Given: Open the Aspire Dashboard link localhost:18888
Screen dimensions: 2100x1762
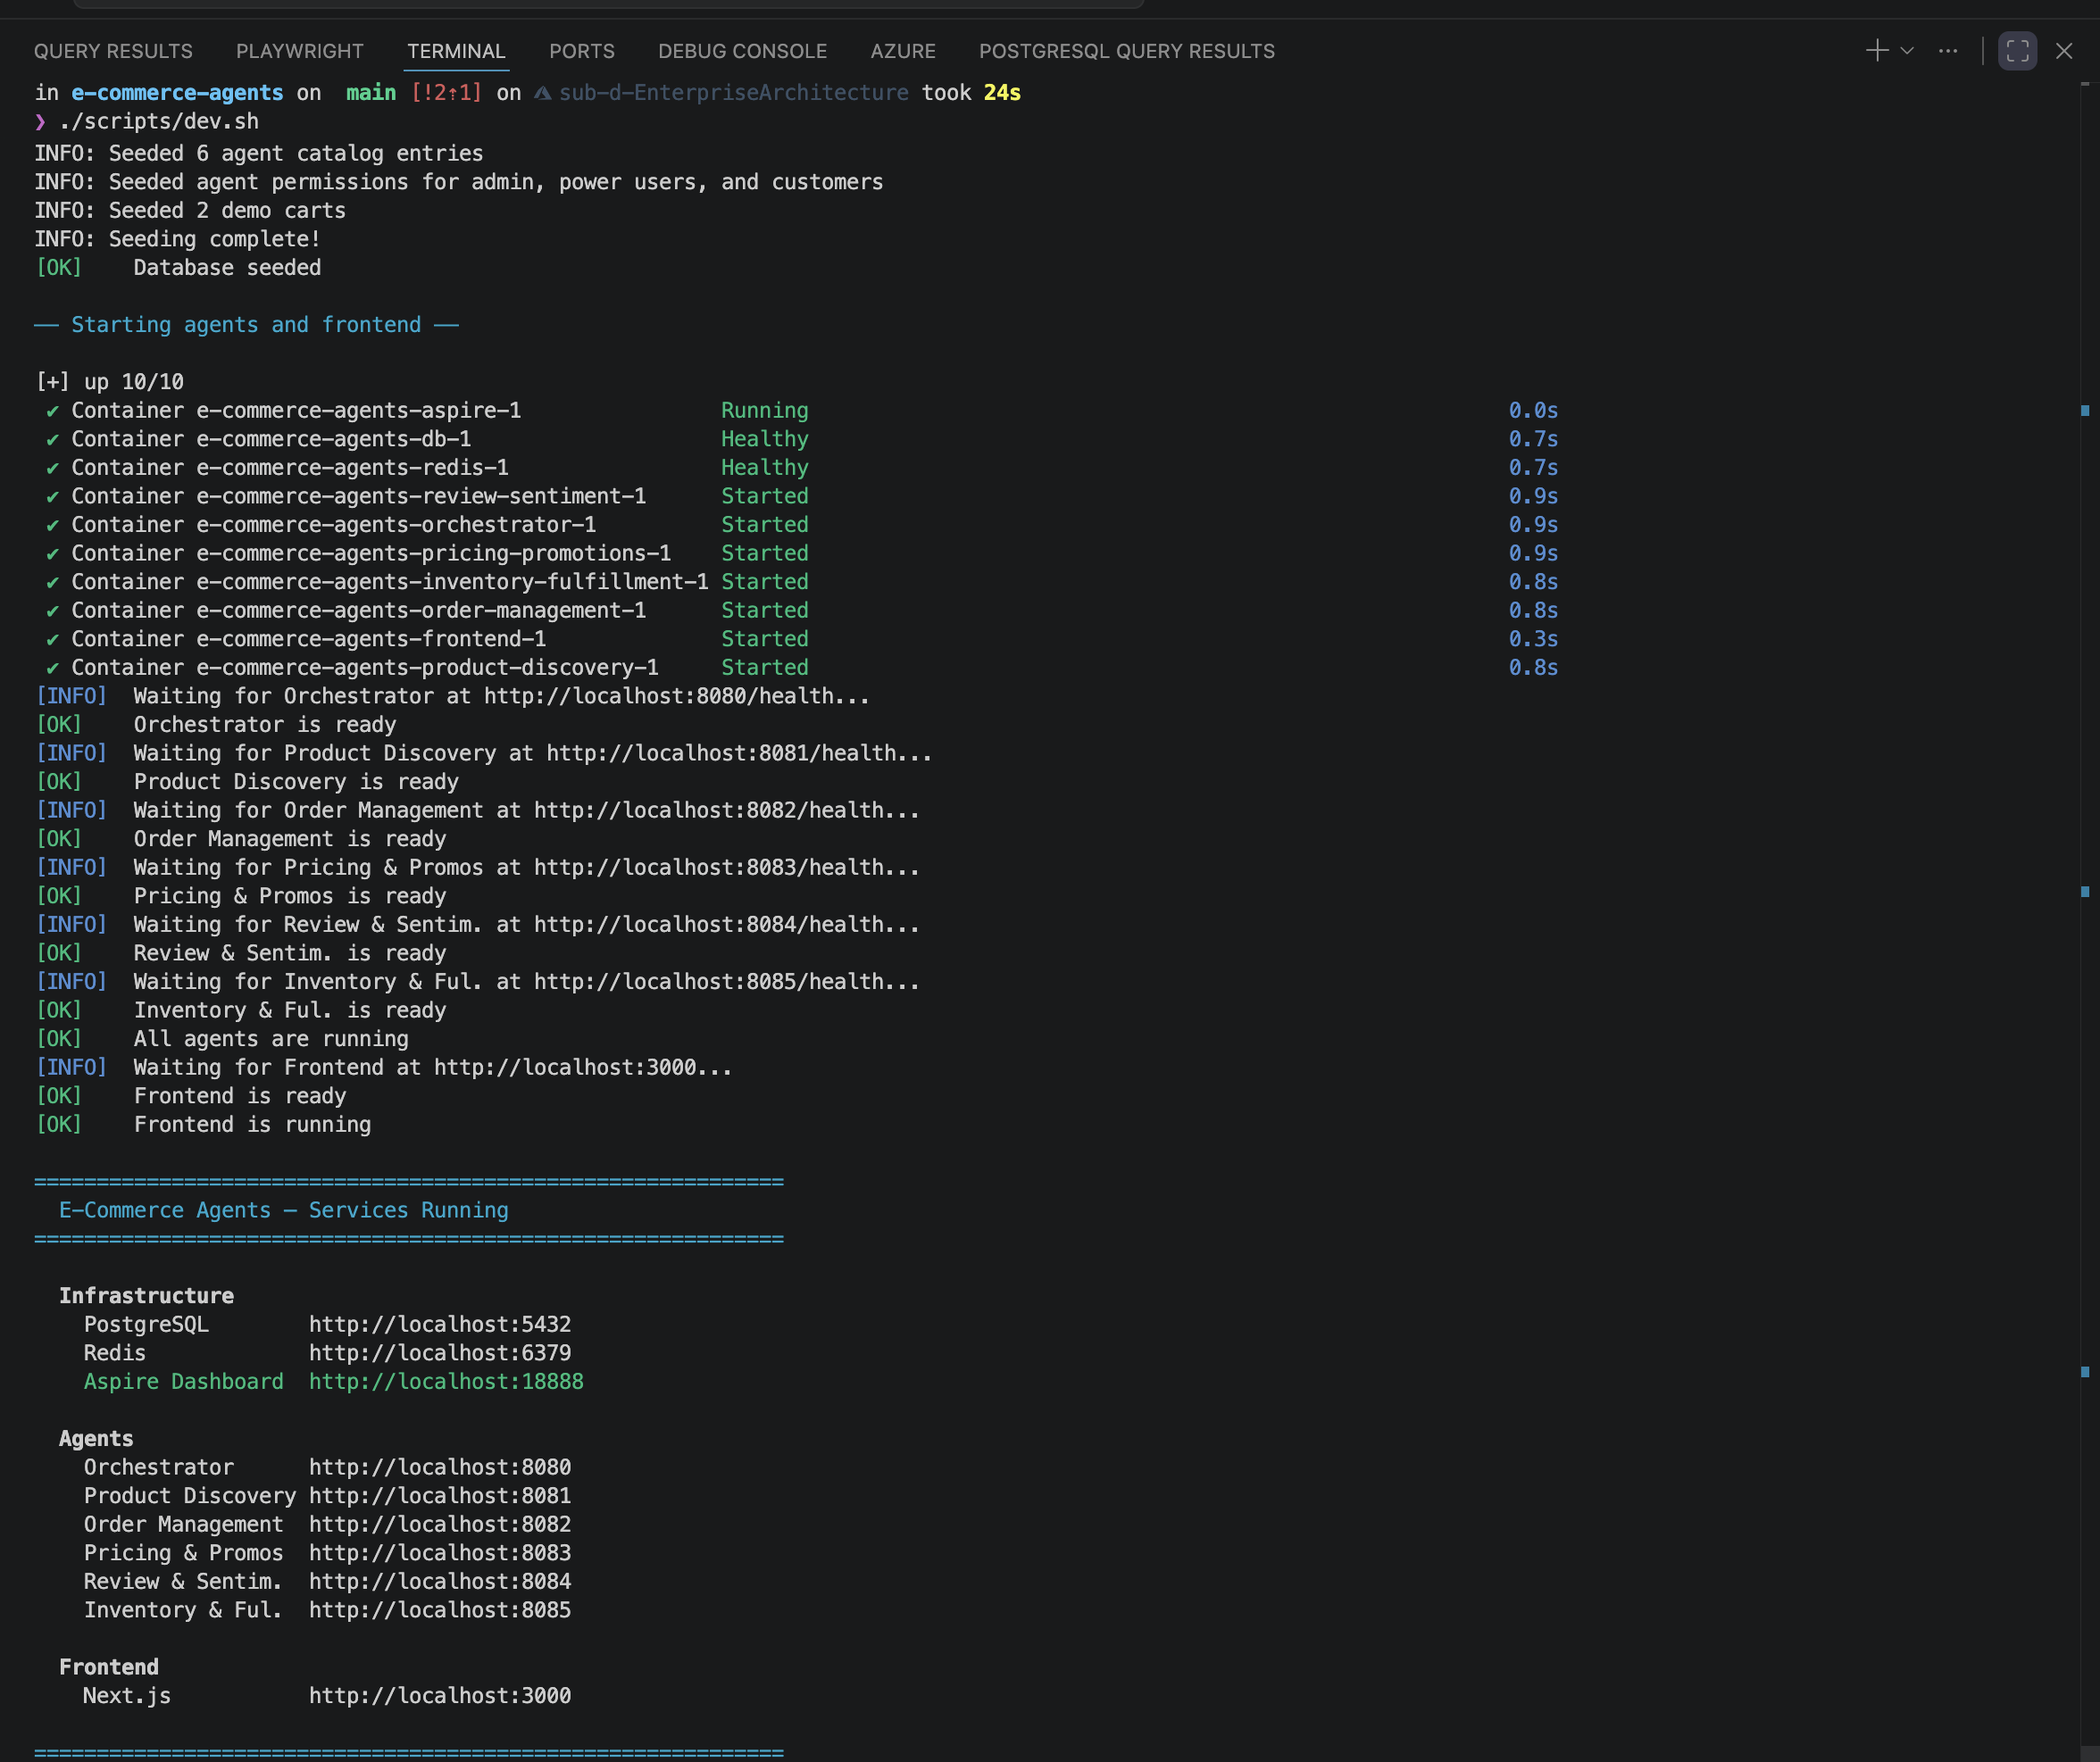Looking at the screenshot, I should (x=446, y=1381).
